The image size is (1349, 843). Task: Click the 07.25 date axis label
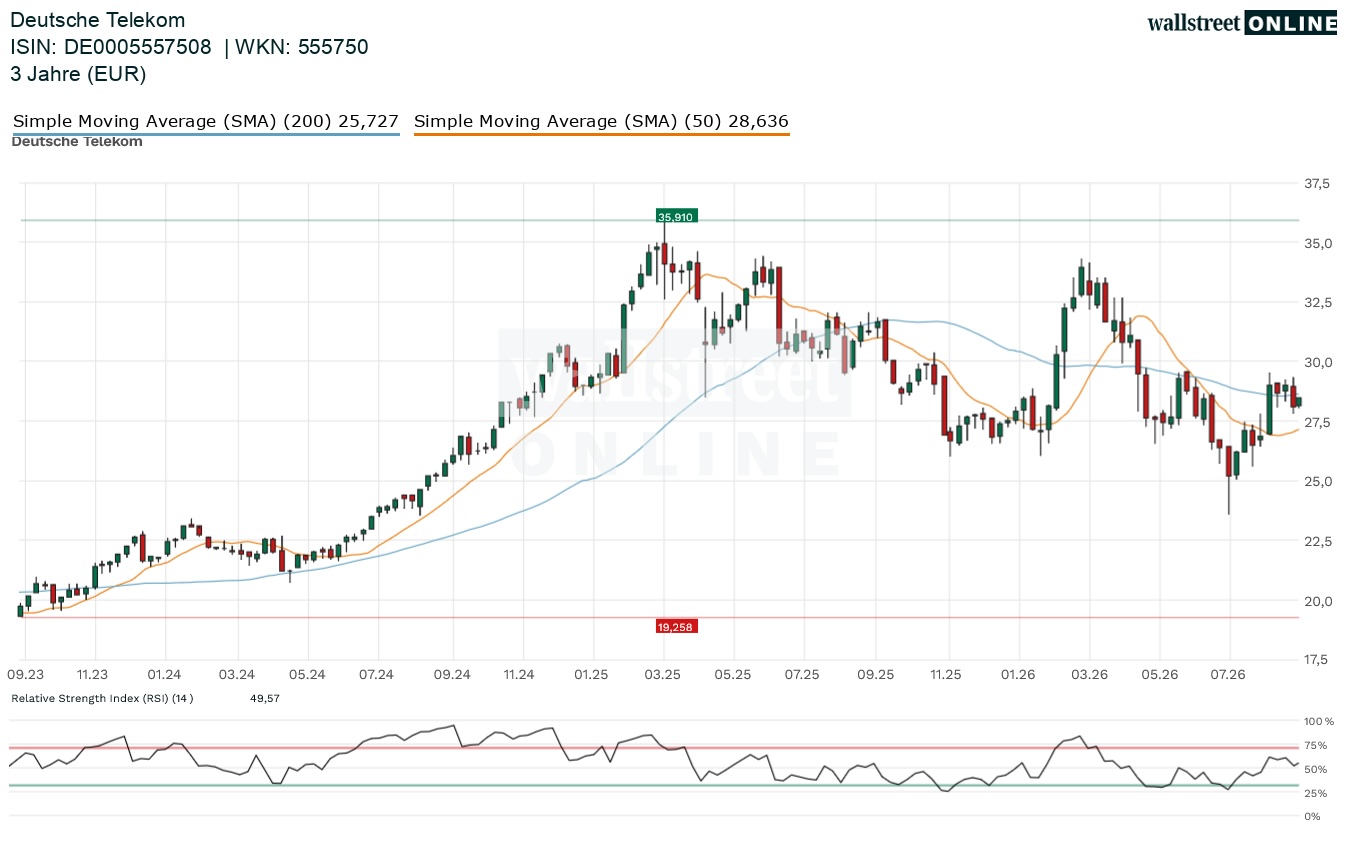(803, 675)
